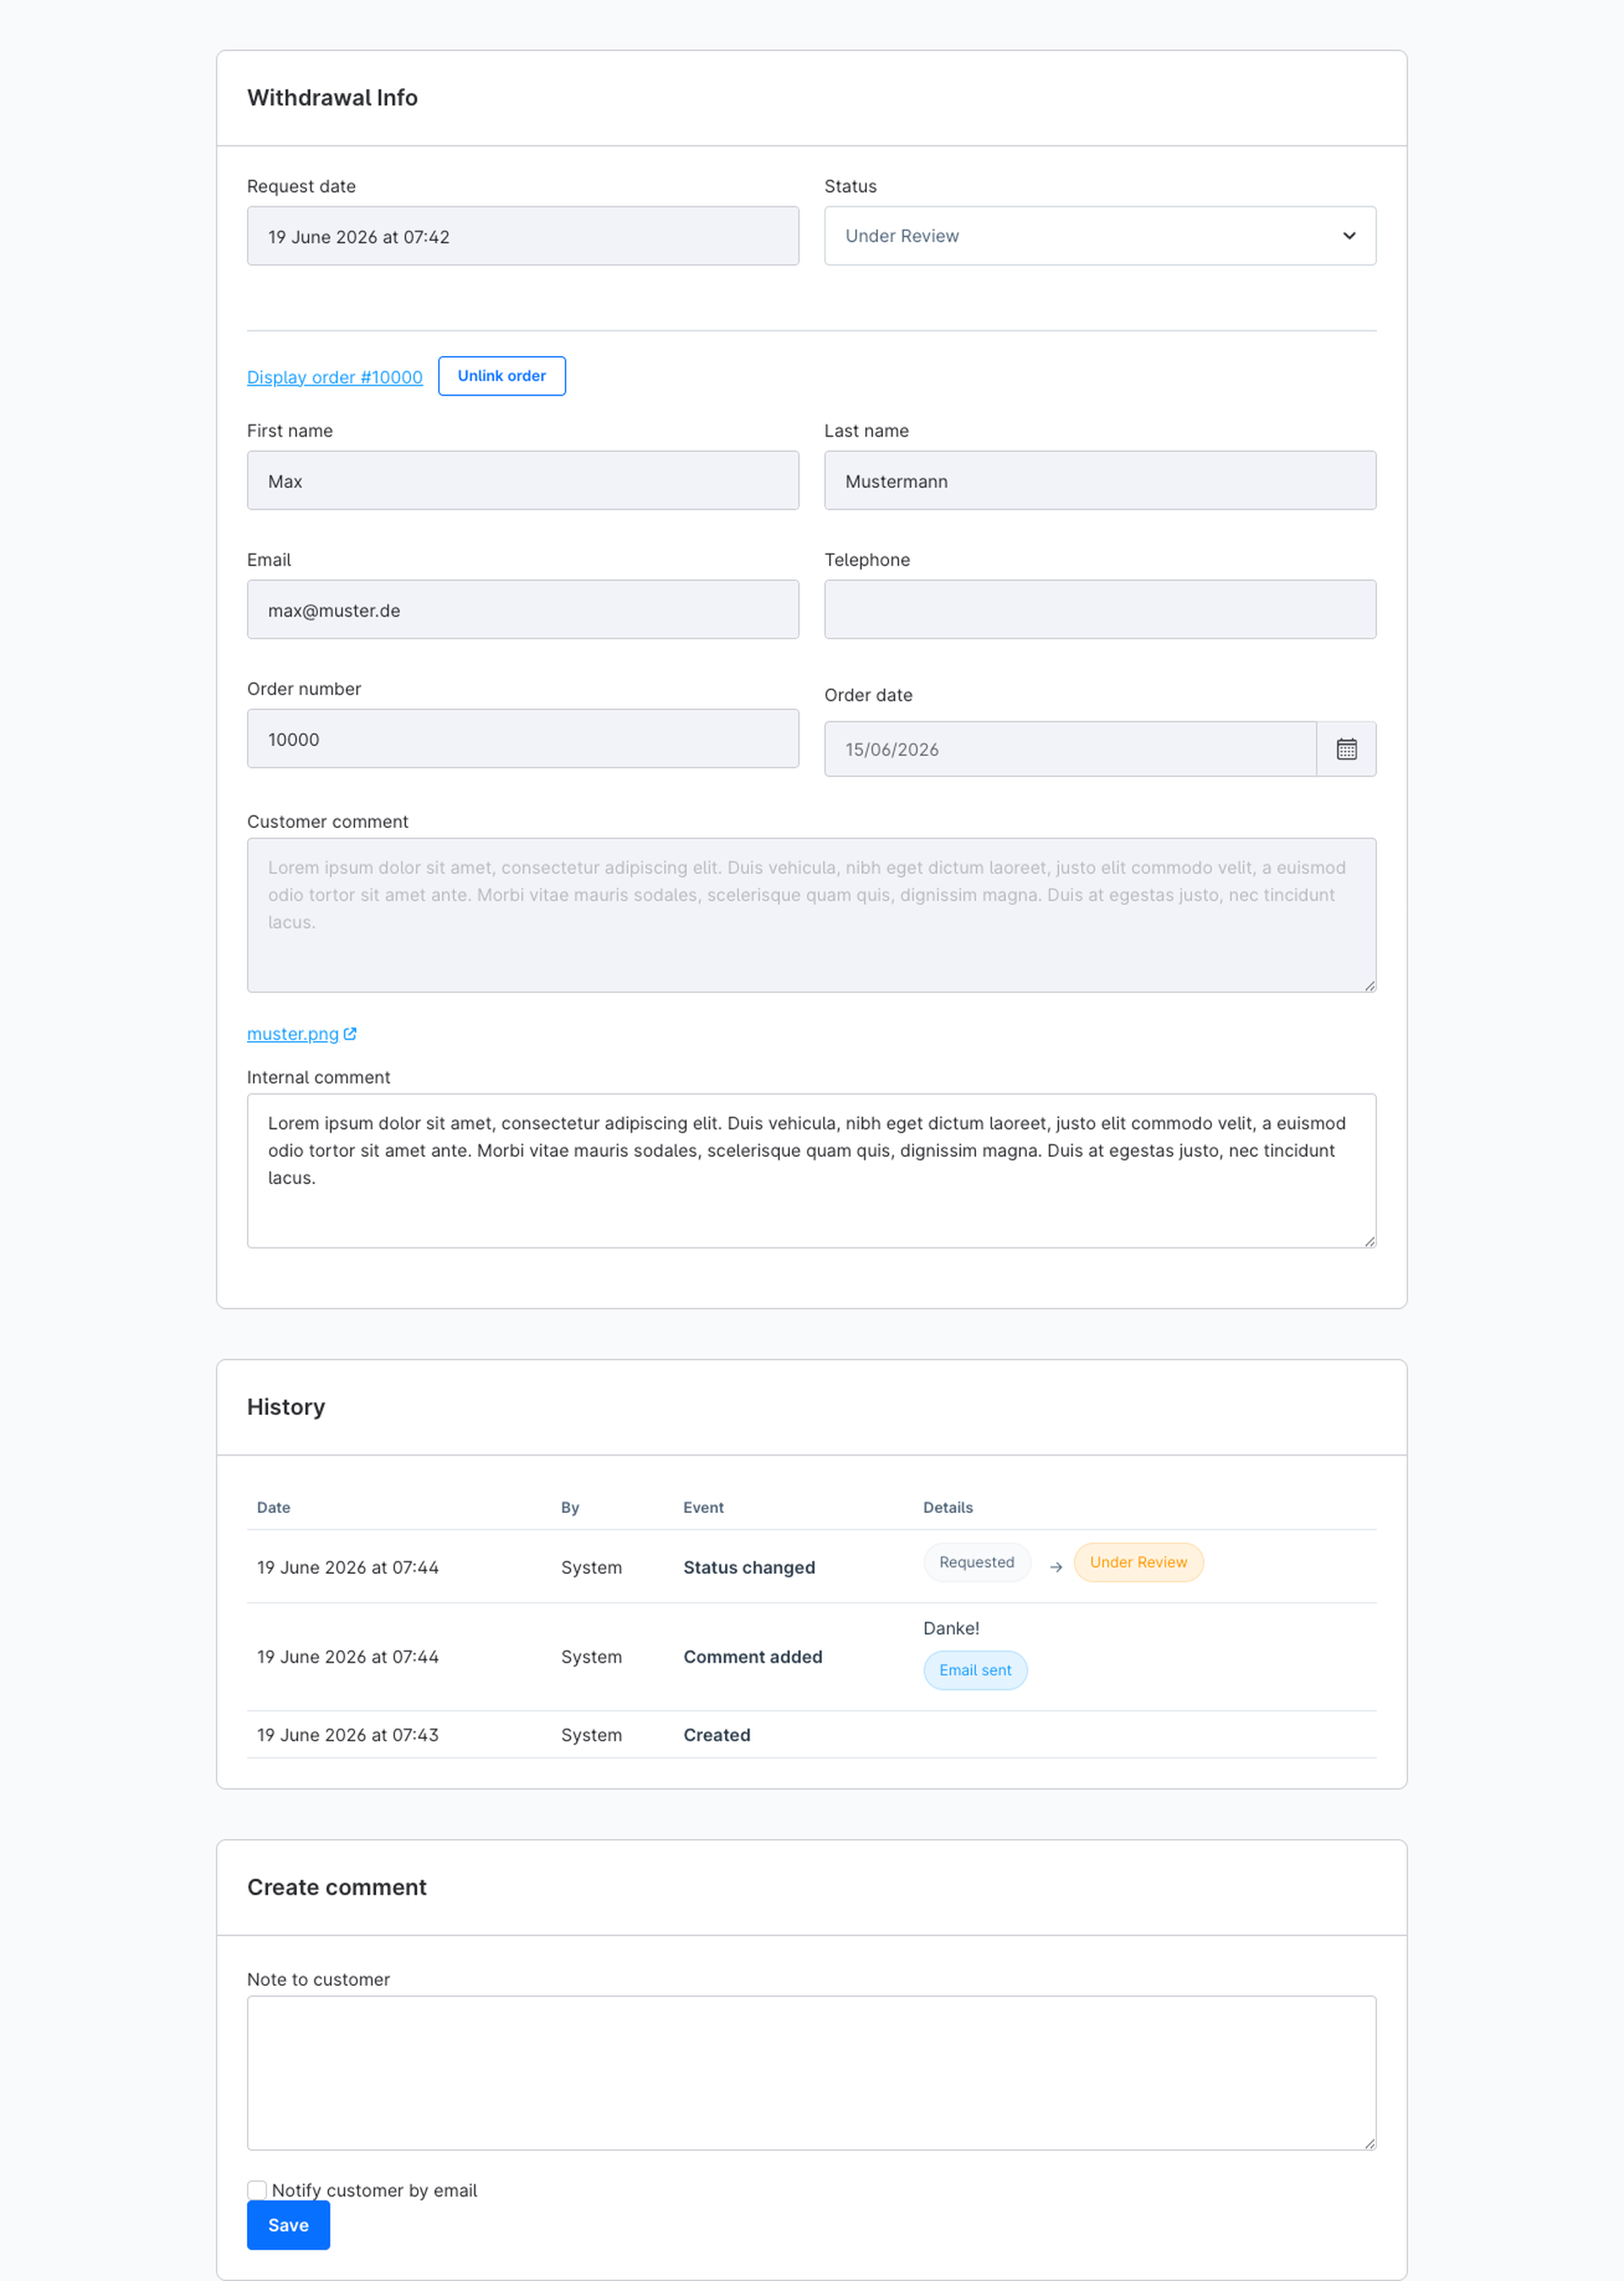Click the First name field containing Max

[x=523, y=480]
